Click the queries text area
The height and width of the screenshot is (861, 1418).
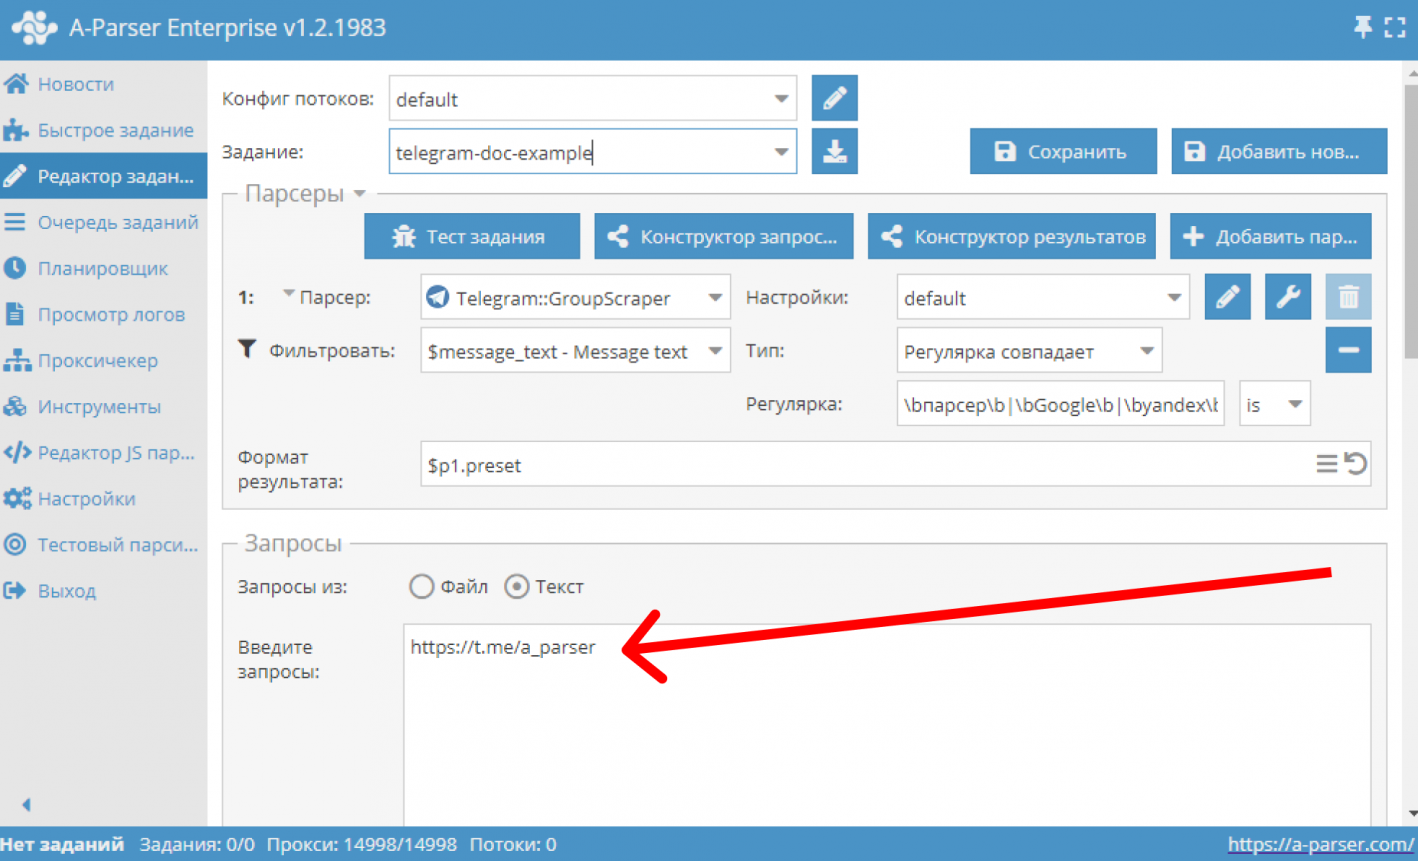(887, 726)
